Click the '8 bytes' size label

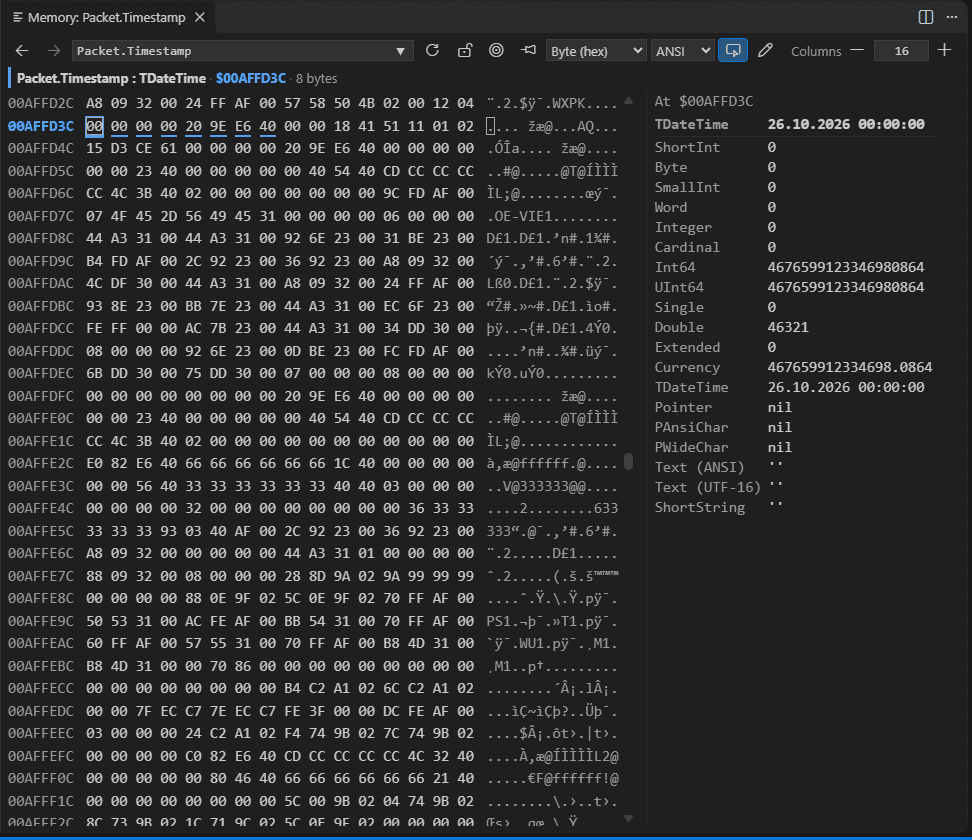click(x=316, y=79)
